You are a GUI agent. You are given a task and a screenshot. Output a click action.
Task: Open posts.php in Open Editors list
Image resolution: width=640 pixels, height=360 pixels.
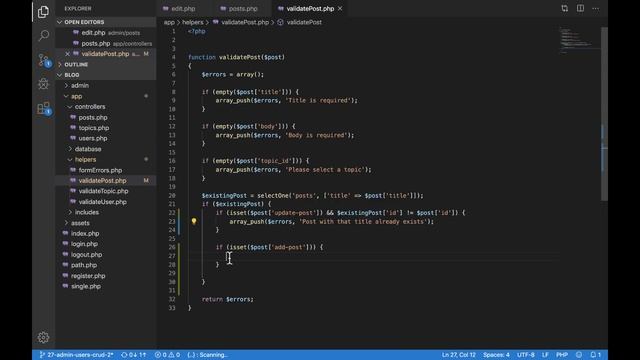(x=105, y=43)
